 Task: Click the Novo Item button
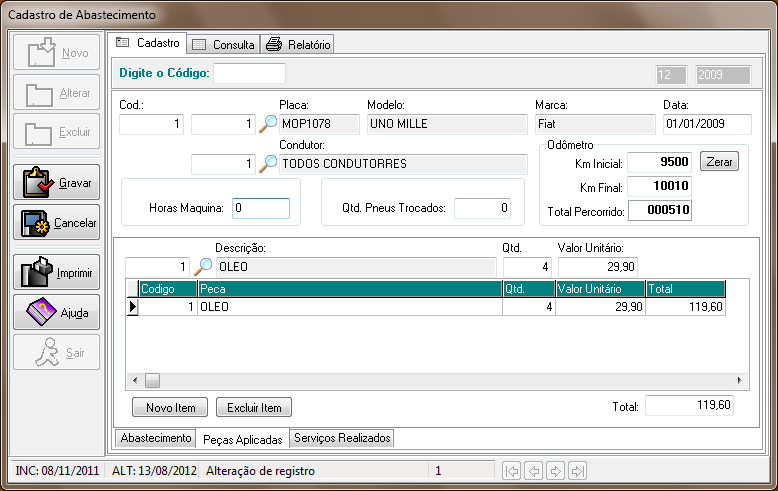coord(170,407)
